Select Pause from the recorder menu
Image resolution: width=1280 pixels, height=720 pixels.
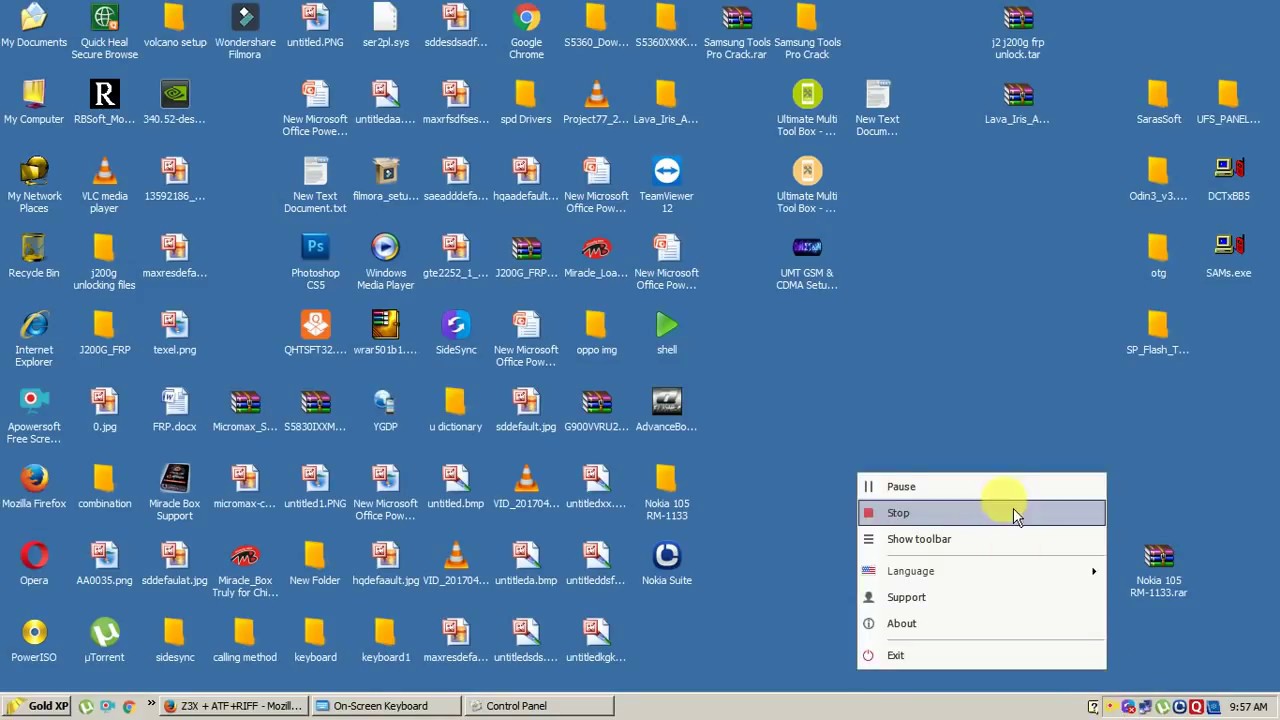982,487
